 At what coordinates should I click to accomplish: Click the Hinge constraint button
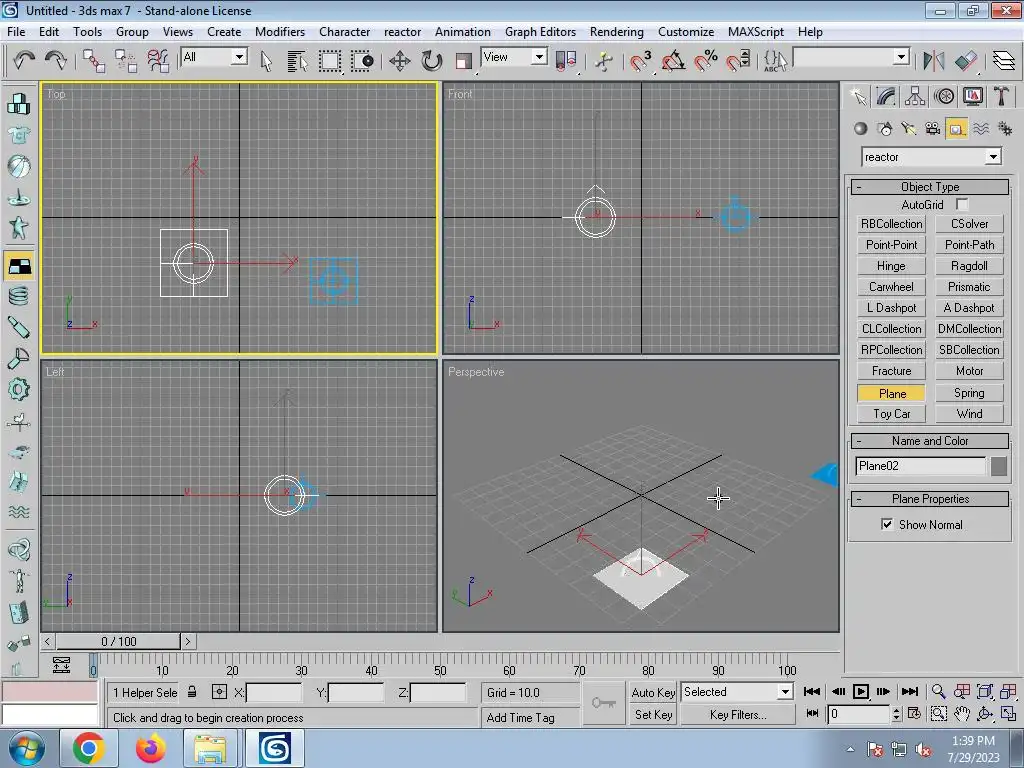point(891,266)
